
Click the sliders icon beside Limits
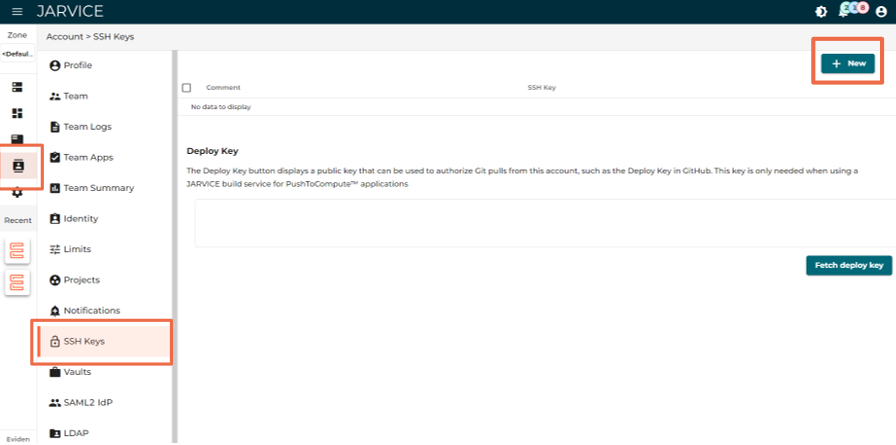55,250
